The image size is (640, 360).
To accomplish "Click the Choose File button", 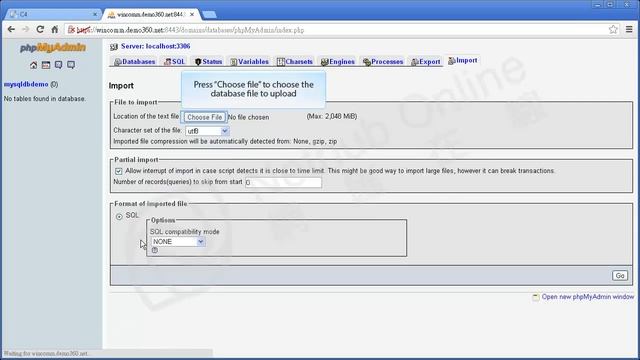I will coord(204,117).
